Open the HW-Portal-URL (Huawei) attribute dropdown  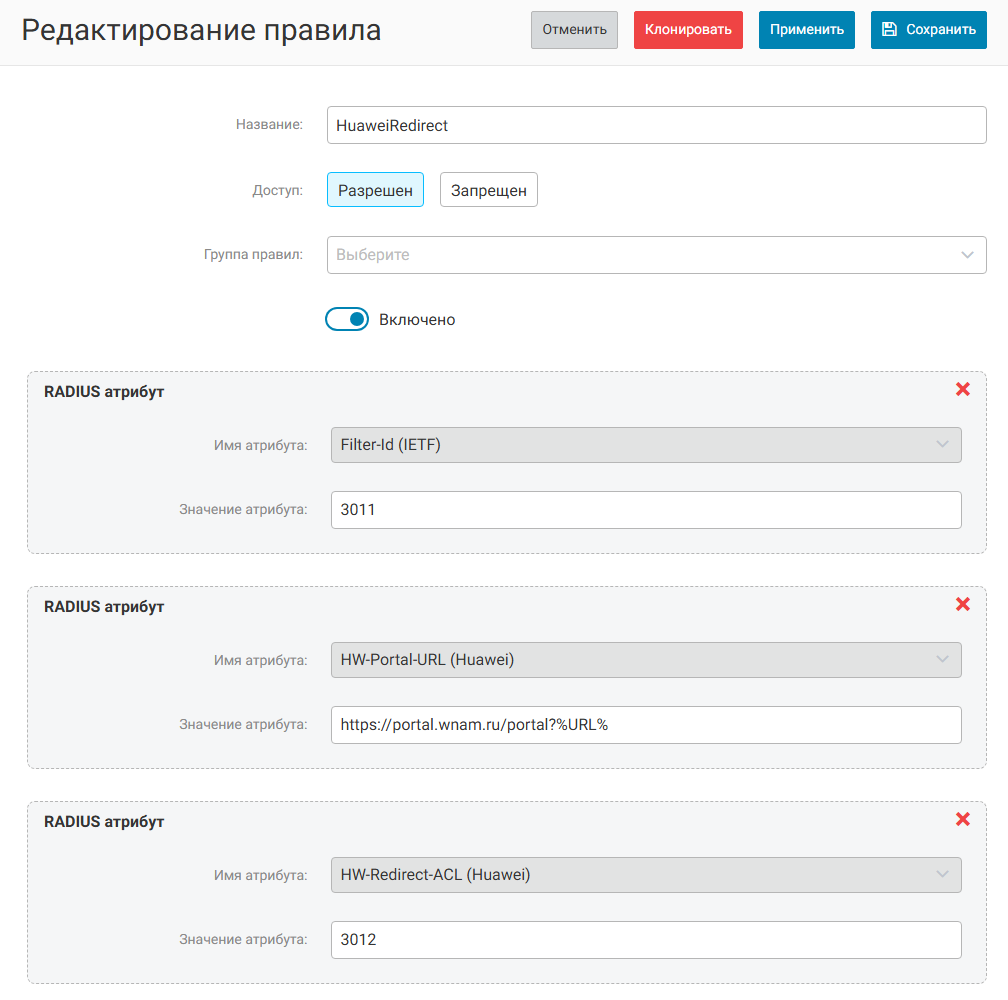[x=645, y=660]
